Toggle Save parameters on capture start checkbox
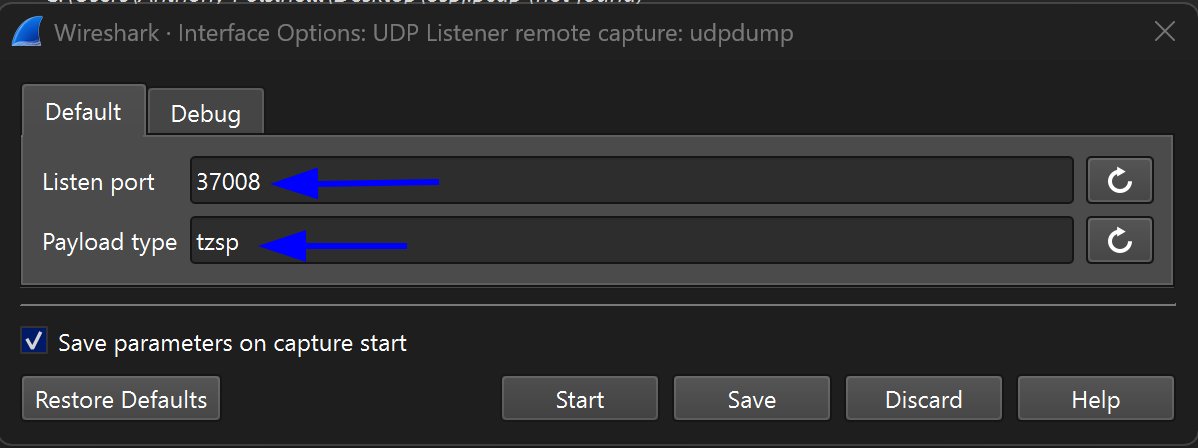The width and height of the screenshot is (1198, 448). click(x=34, y=343)
